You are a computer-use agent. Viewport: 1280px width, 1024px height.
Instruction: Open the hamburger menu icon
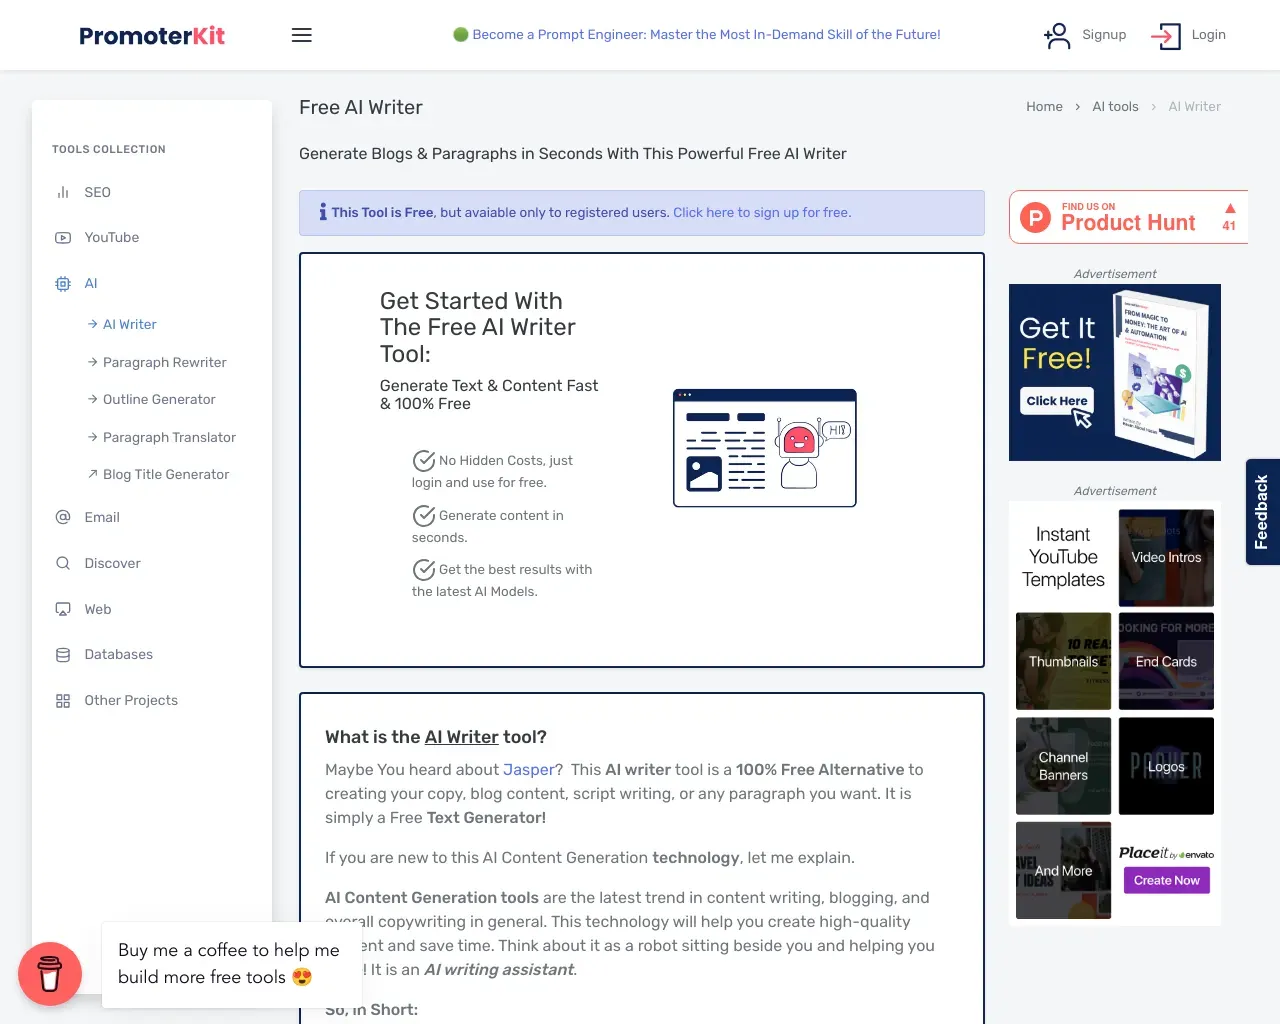pyautogui.click(x=302, y=35)
